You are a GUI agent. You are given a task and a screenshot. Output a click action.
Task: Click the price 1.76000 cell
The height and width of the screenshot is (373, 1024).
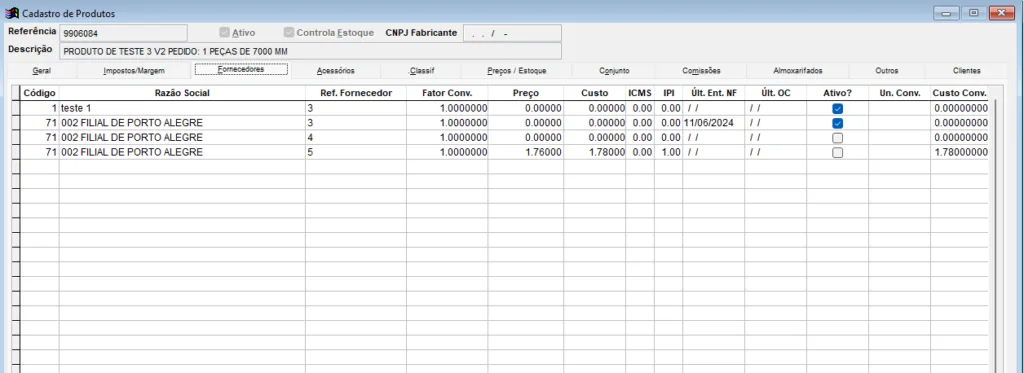click(526, 152)
